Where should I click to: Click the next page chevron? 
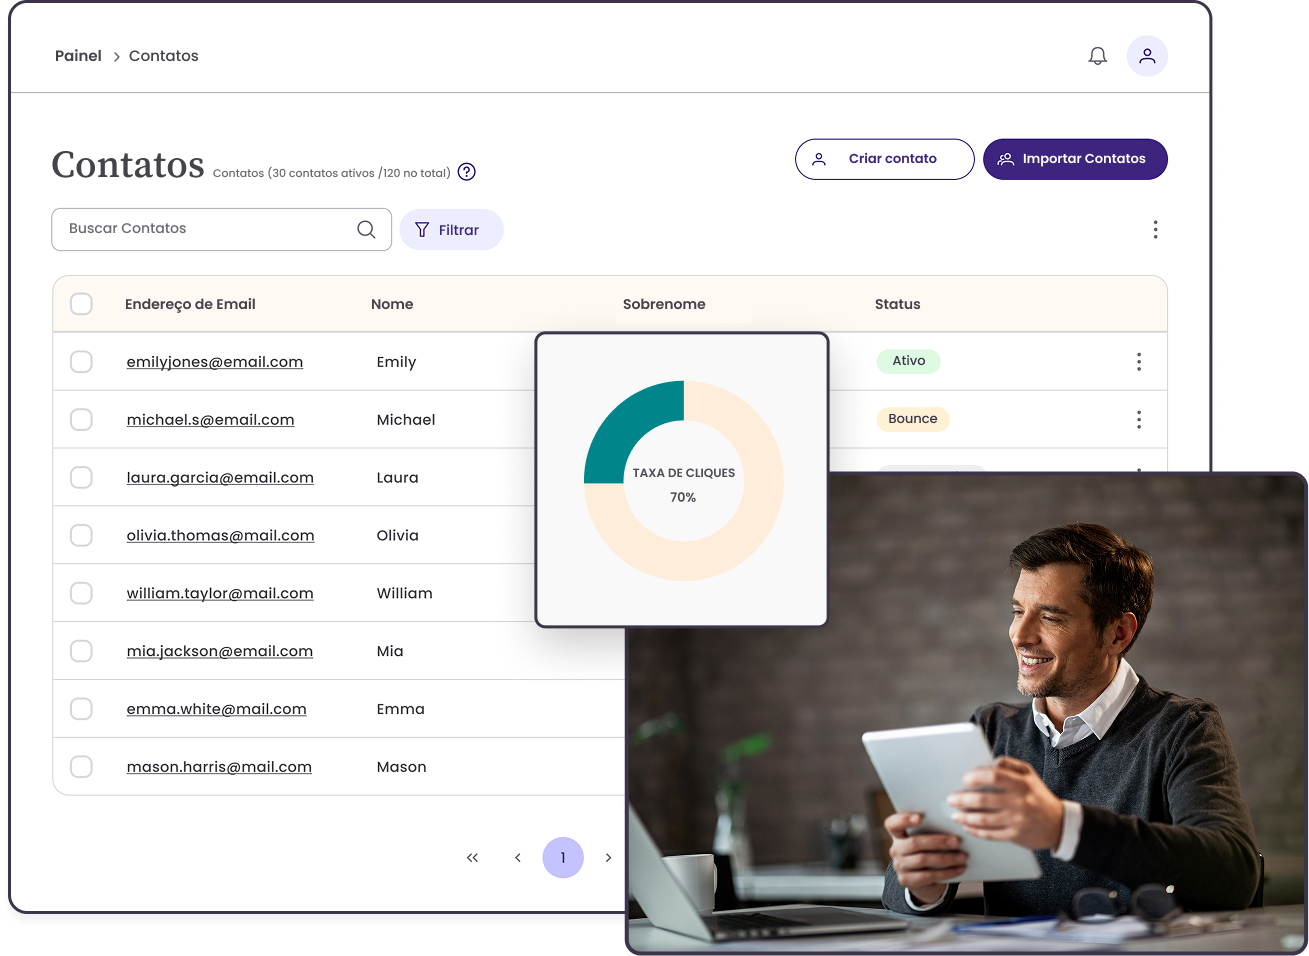608,857
